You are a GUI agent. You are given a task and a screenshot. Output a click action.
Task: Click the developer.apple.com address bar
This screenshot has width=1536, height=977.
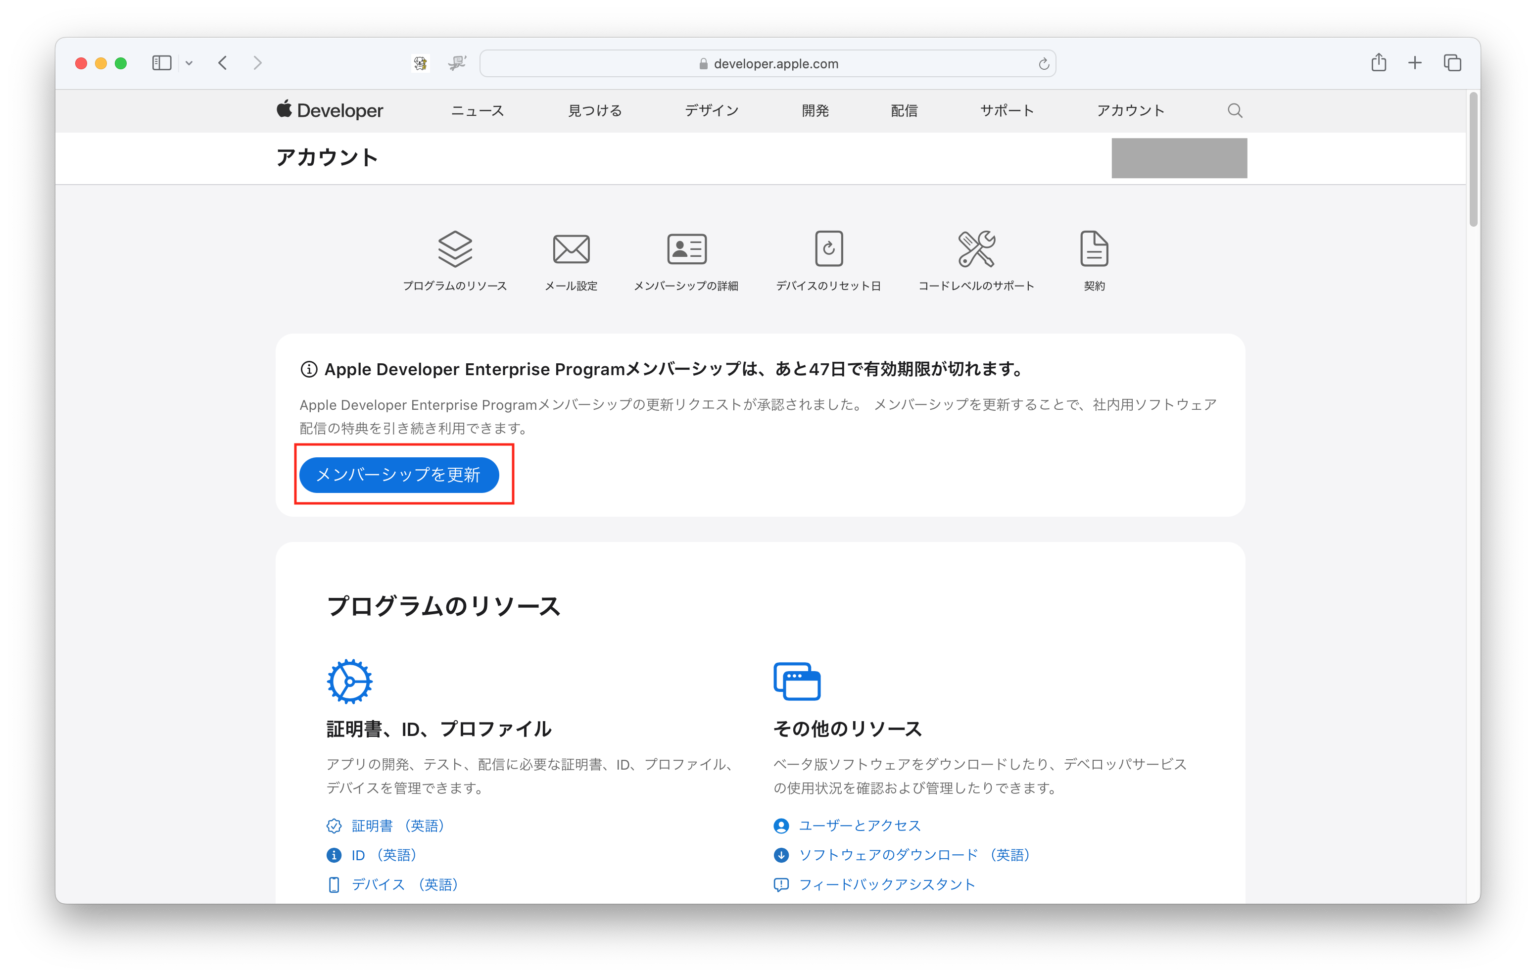coord(768,63)
